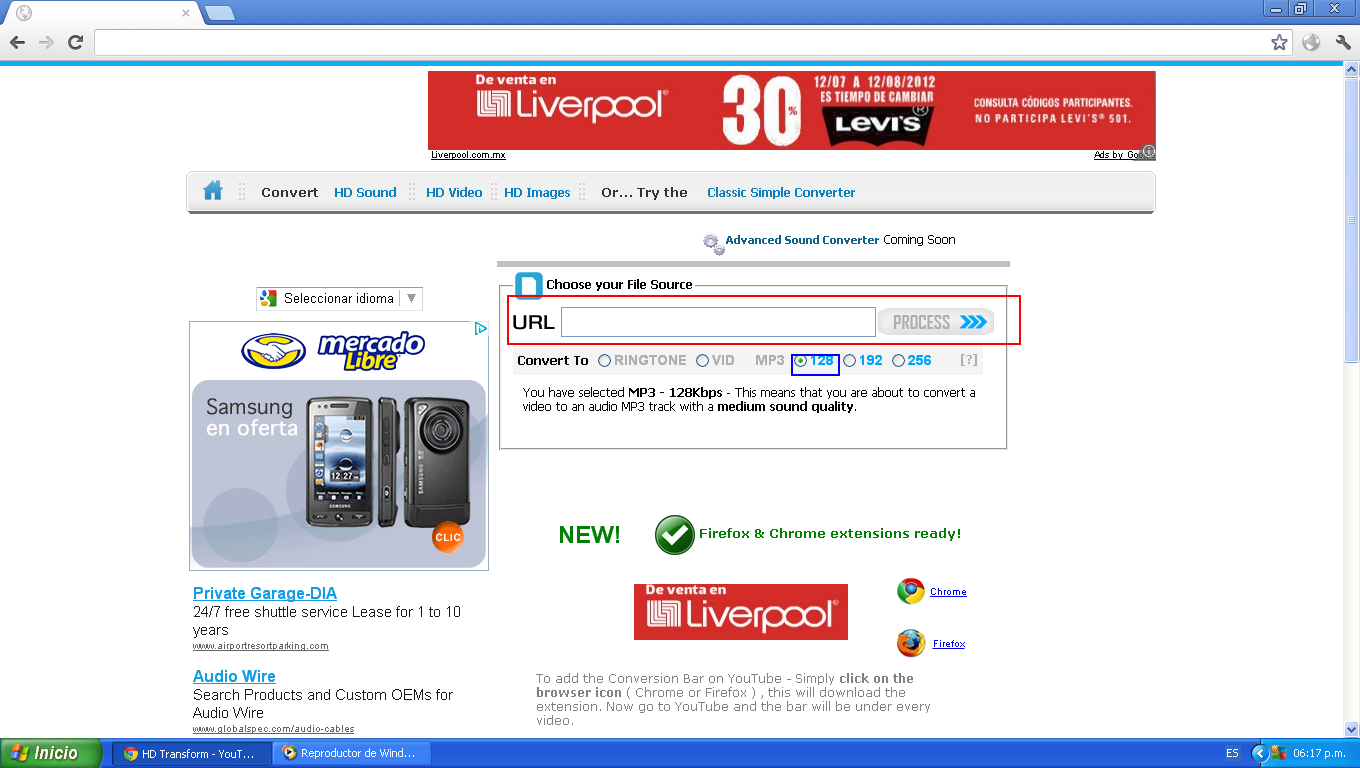Image resolution: width=1360 pixels, height=768 pixels.
Task: Click the green checkmark extensions icon
Action: click(675, 535)
